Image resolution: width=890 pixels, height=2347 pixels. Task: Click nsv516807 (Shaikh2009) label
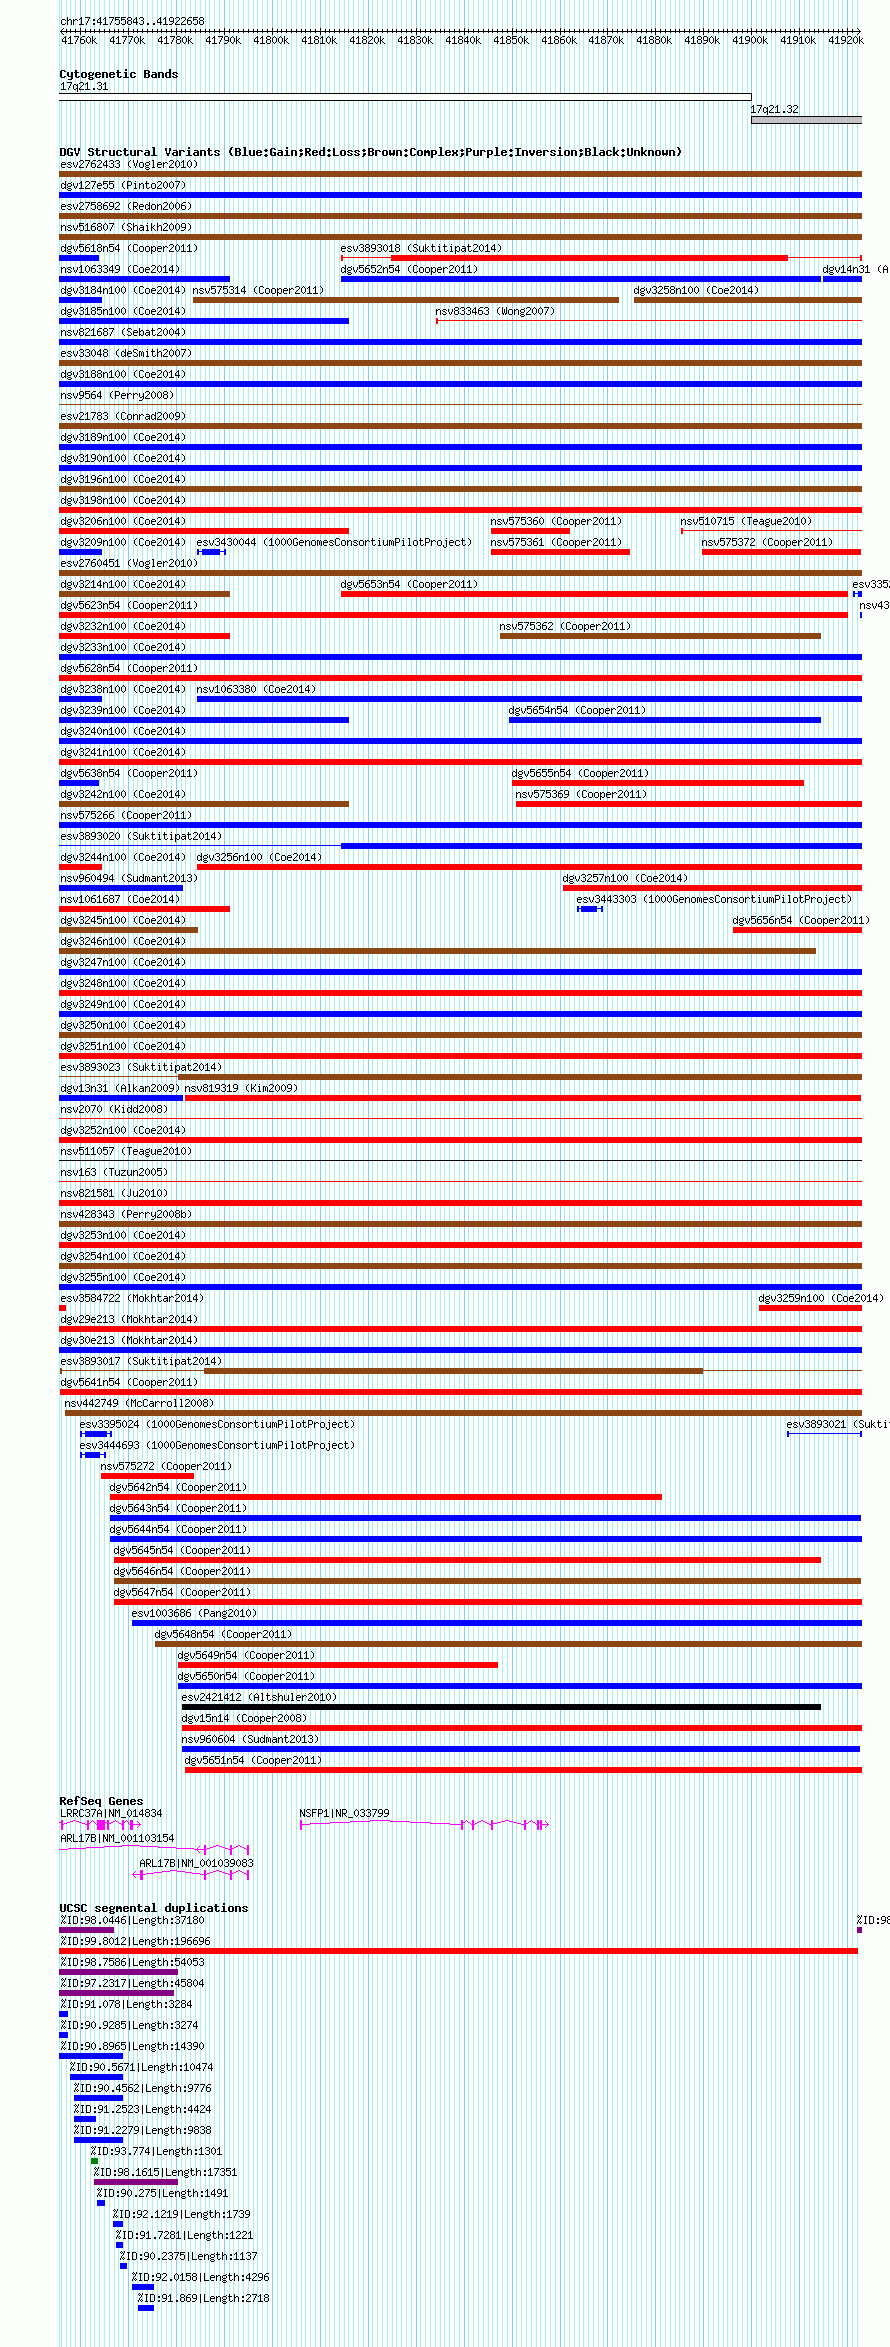point(126,227)
